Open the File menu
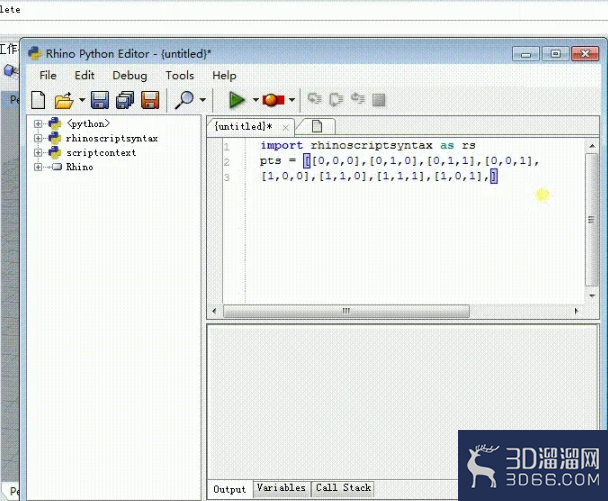Image resolution: width=608 pixels, height=501 pixels. tap(48, 75)
